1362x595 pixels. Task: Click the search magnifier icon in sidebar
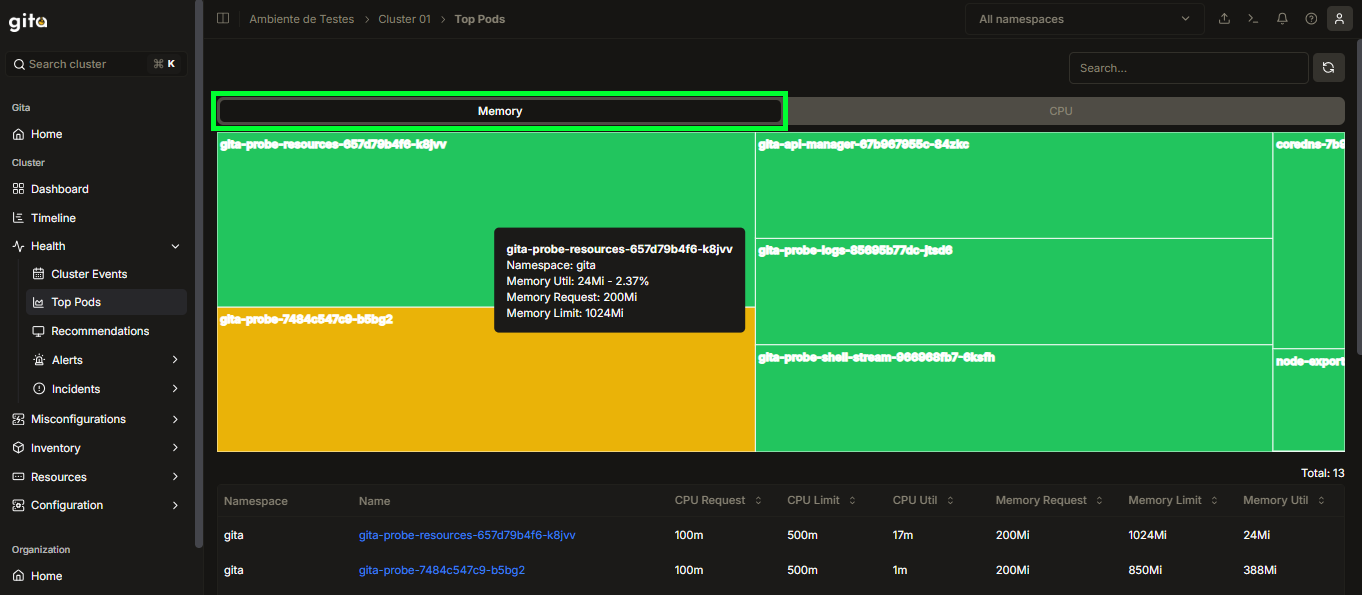19,64
